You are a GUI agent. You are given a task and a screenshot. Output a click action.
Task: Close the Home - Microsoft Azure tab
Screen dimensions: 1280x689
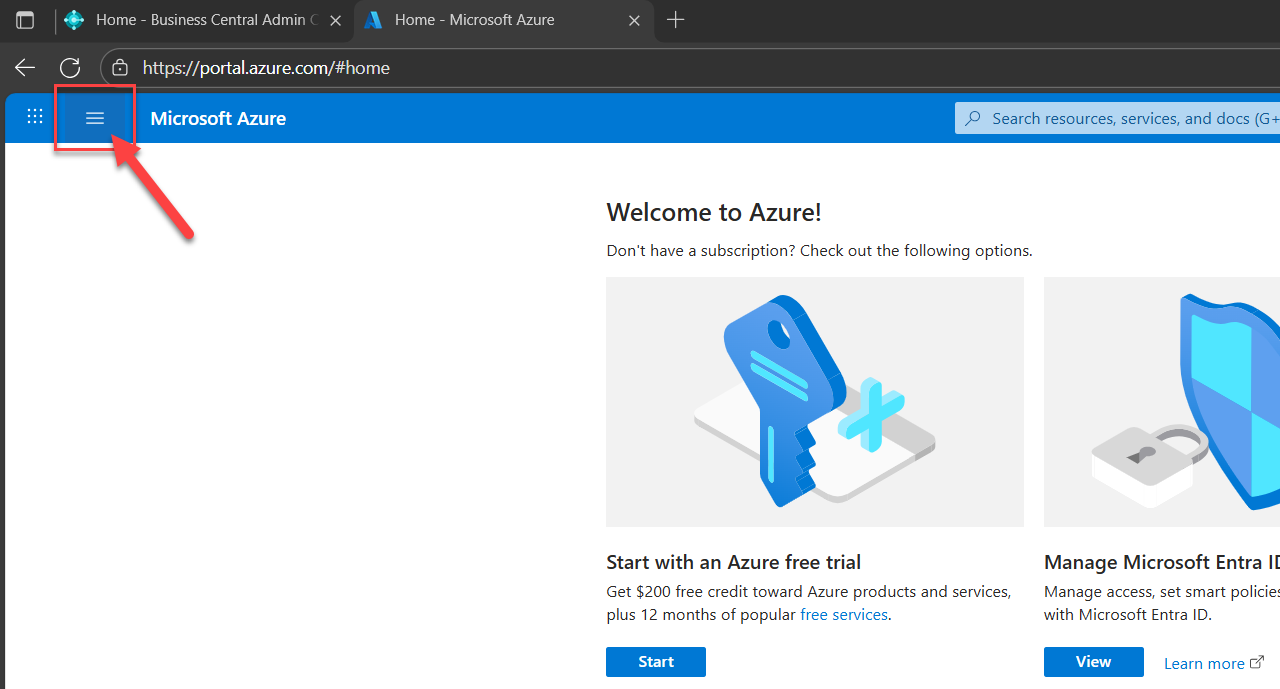634,20
